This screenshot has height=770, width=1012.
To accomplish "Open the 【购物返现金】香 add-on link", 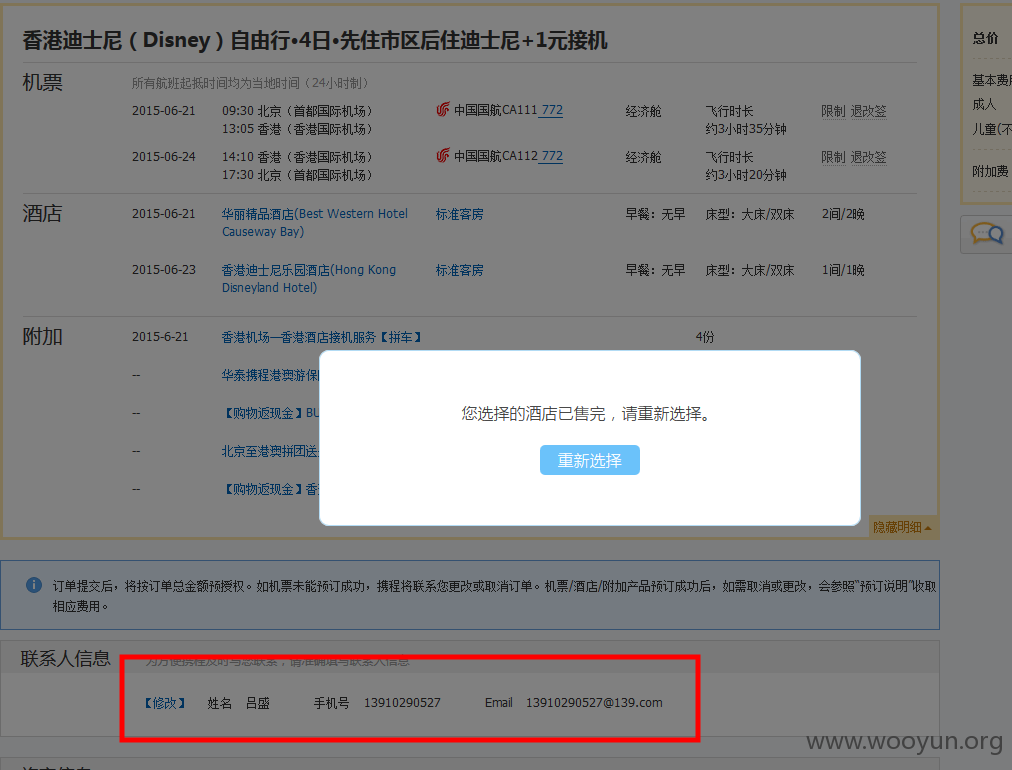I will tap(270, 489).
